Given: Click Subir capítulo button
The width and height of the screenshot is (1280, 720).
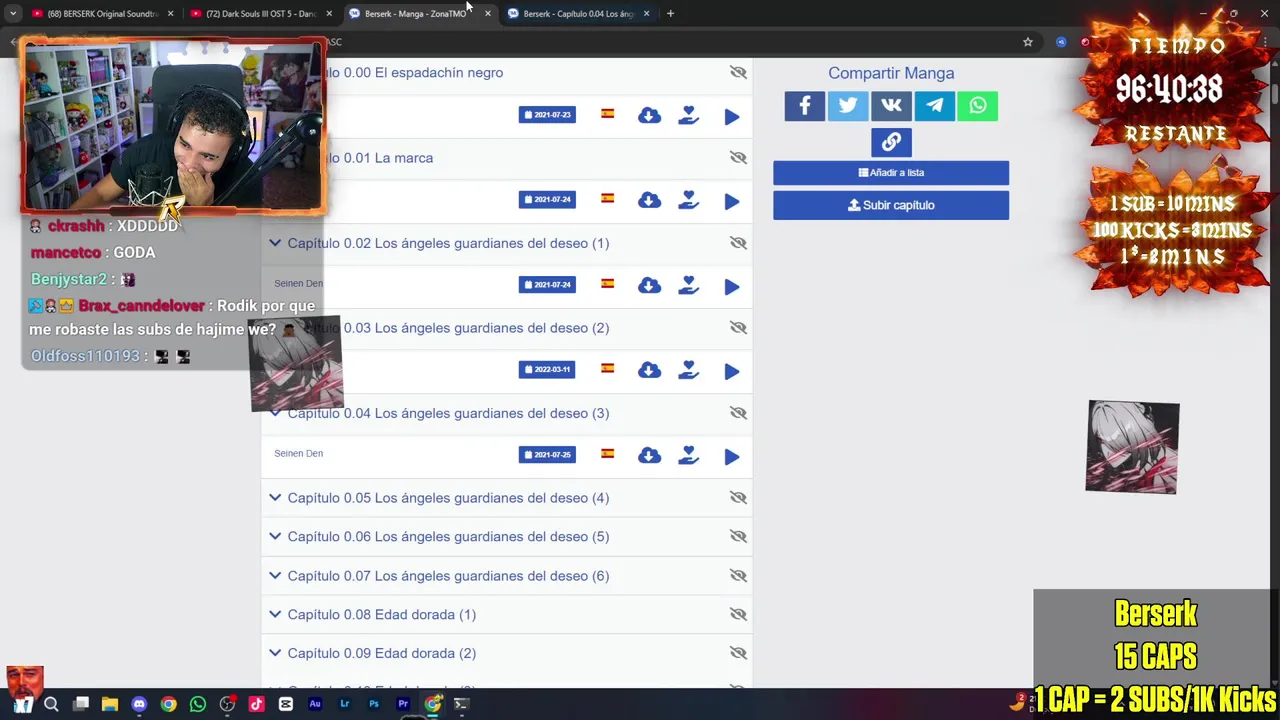Looking at the screenshot, I should [x=891, y=205].
